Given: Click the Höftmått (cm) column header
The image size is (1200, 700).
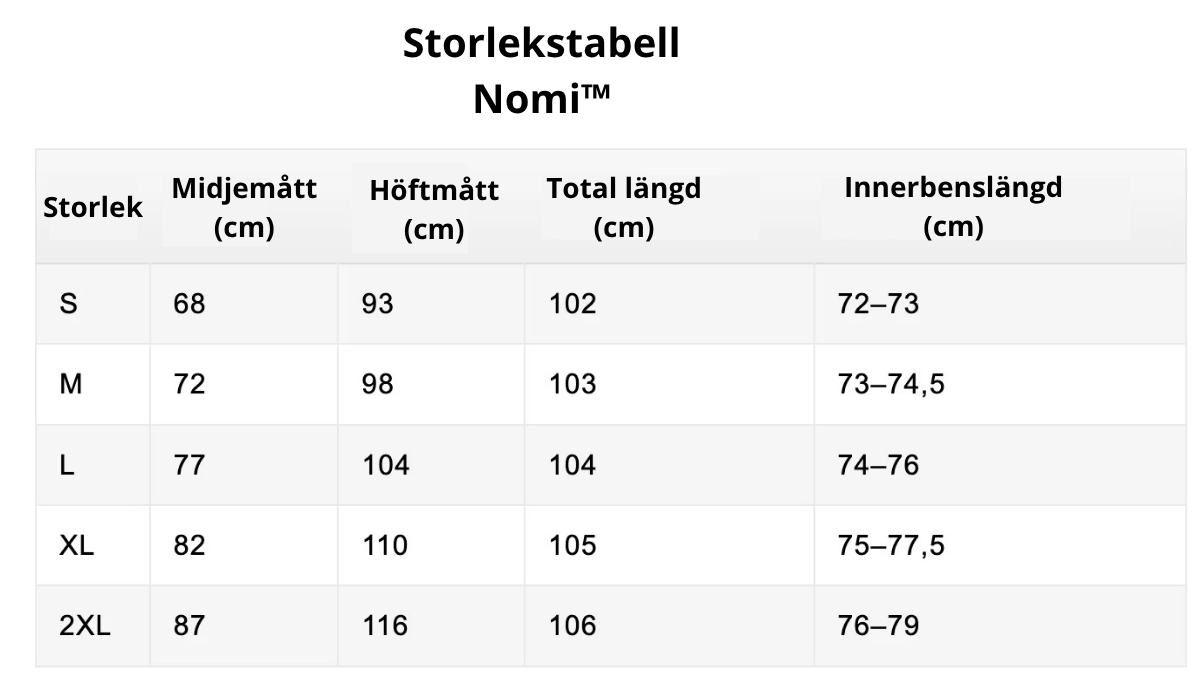Looking at the screenshot, I should point(433,209).
